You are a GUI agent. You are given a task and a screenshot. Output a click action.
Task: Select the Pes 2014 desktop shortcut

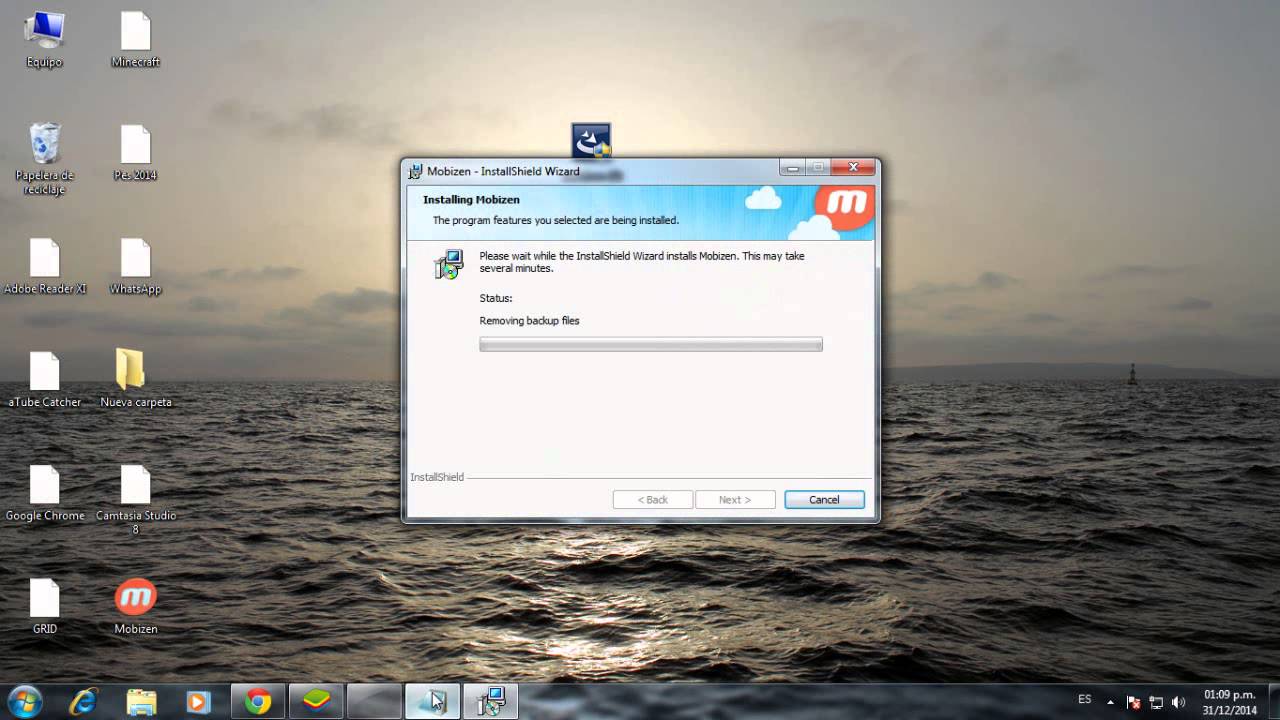[135, 153]
